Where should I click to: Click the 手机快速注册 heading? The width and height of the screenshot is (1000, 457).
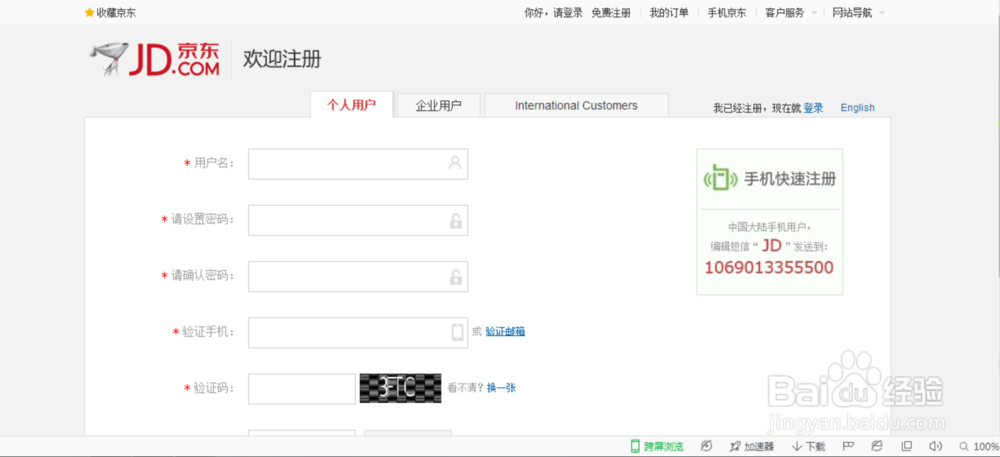pos(790,179)
